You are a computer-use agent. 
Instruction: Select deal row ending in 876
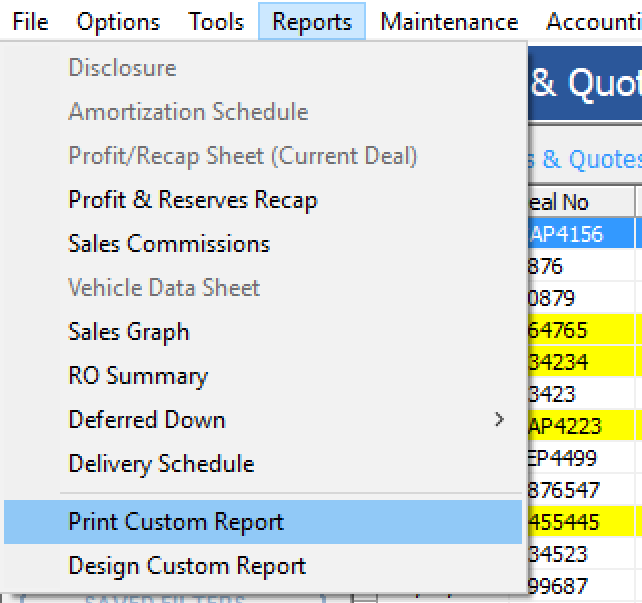[x=585, y=266]
